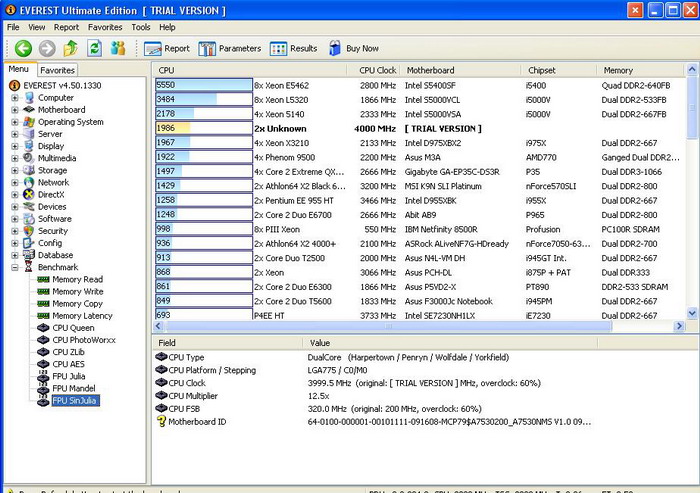Image resolution: width=700 pixels, height=493 pixels.
Task: Select the 5550 score bar for Xeon E5462
Action: tap(204, 85)
